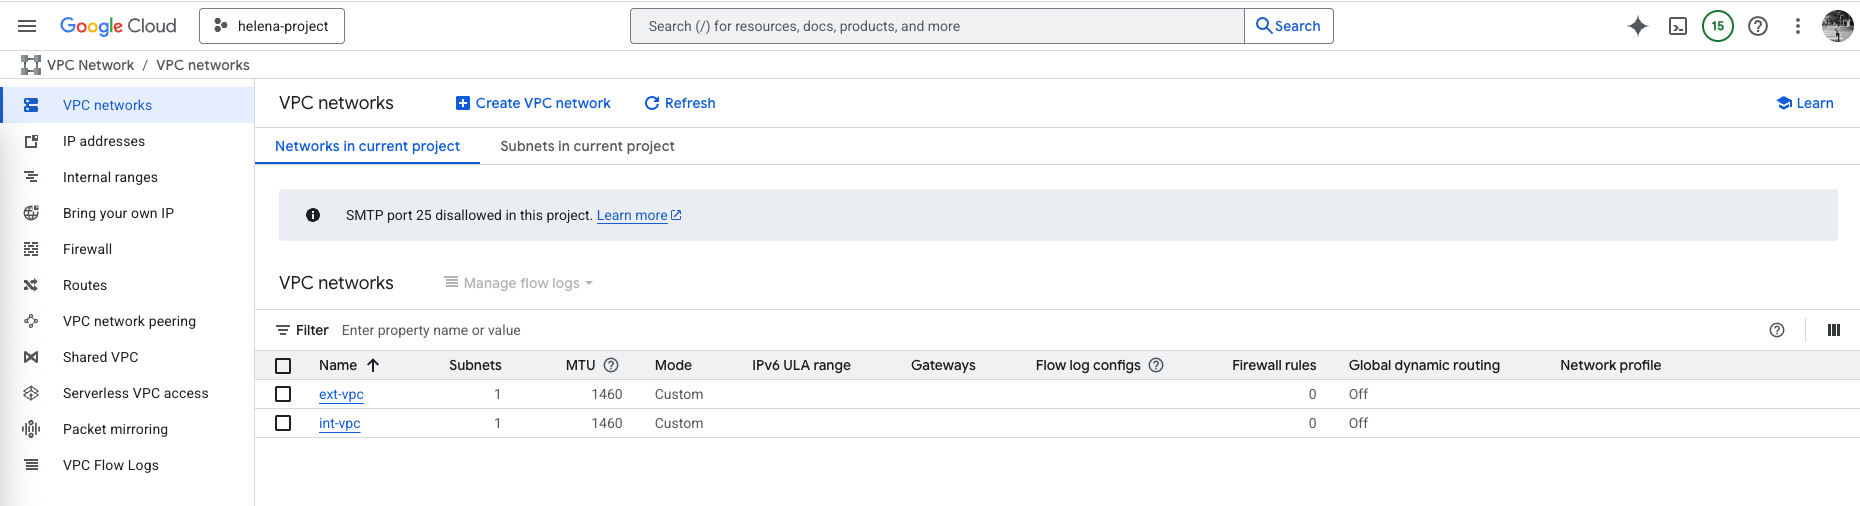Open the main navigation hamburger menu
1860x506 pixels.
(27, 26)
